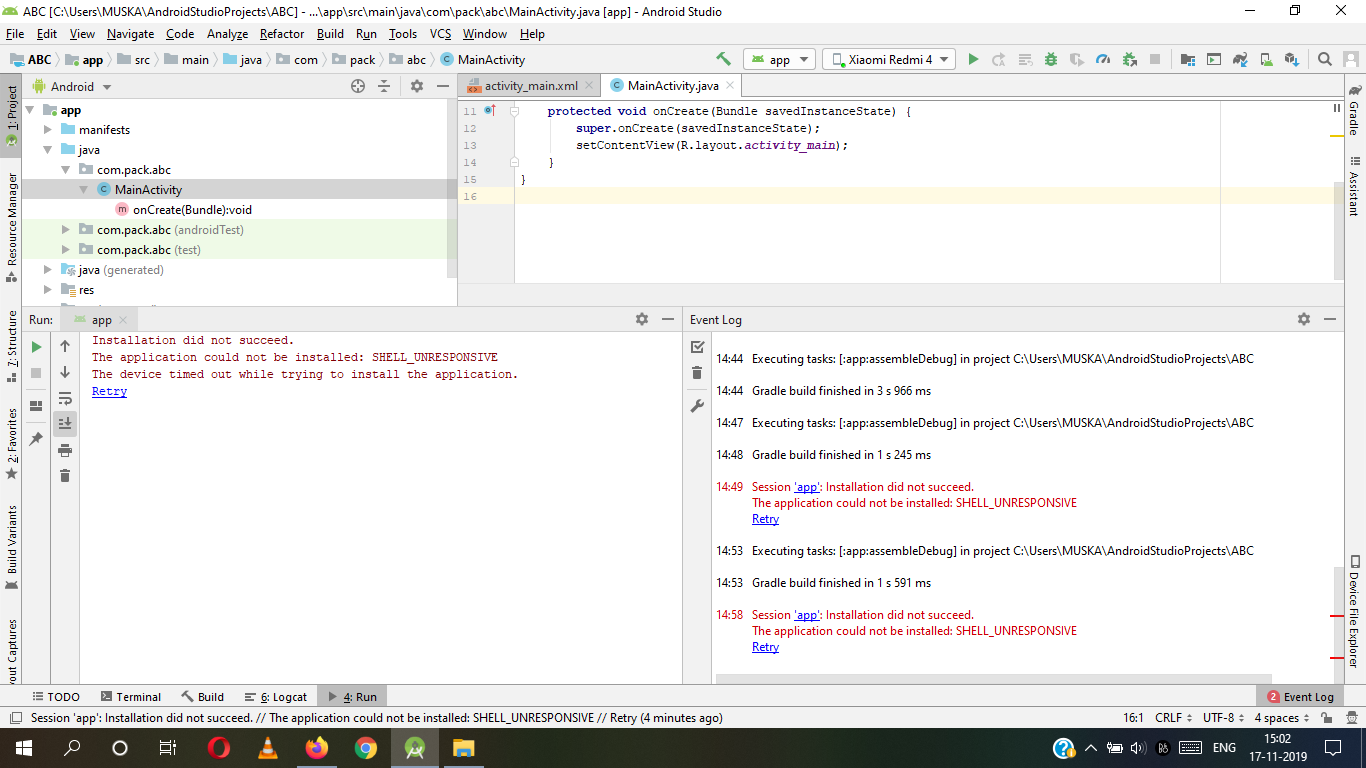This screenshot has width=1366, height=768.
Task: Open the app run configuration dropdown
Action: point(779,60)
